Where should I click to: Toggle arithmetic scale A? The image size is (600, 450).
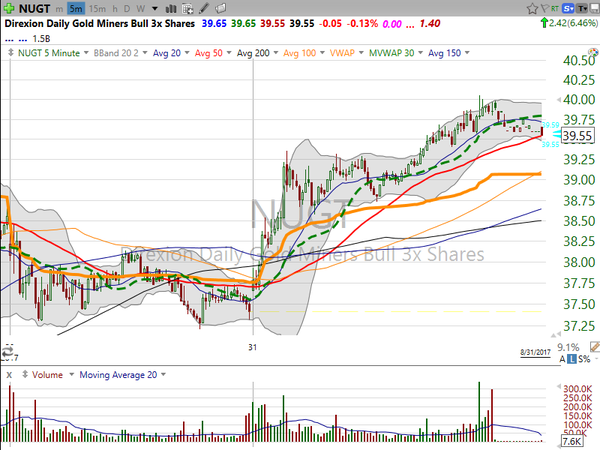point(562,359)
